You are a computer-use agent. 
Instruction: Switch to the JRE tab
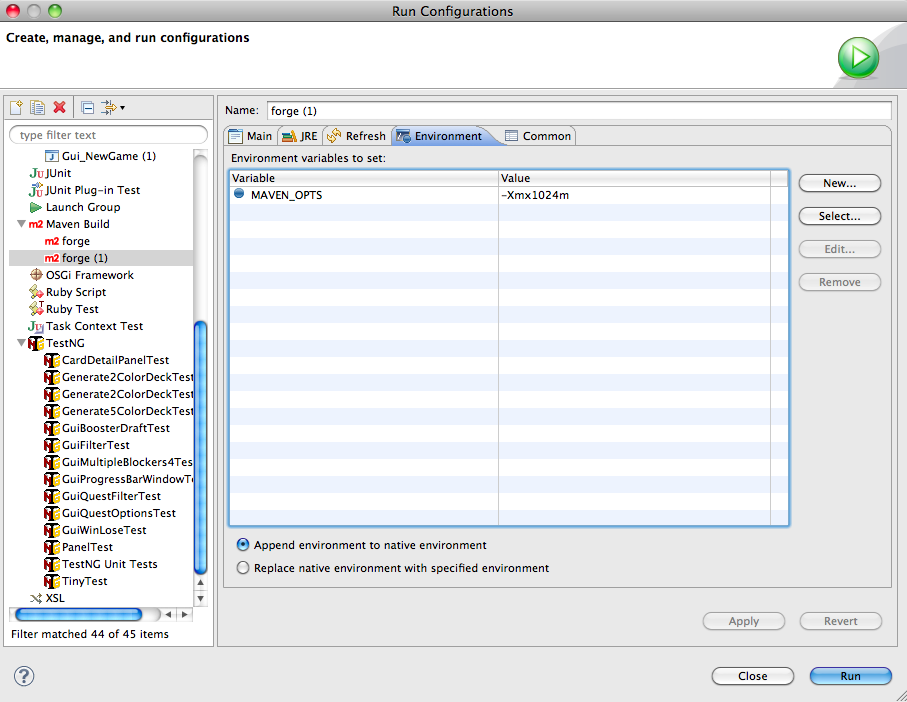(x=300, y=136)
